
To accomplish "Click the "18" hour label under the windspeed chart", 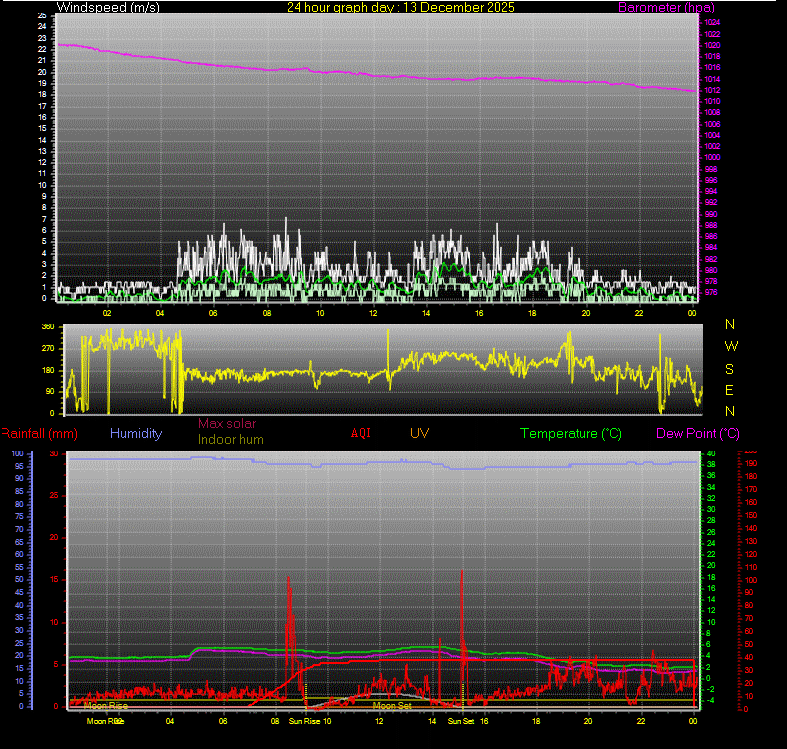I will coord(532,313).
